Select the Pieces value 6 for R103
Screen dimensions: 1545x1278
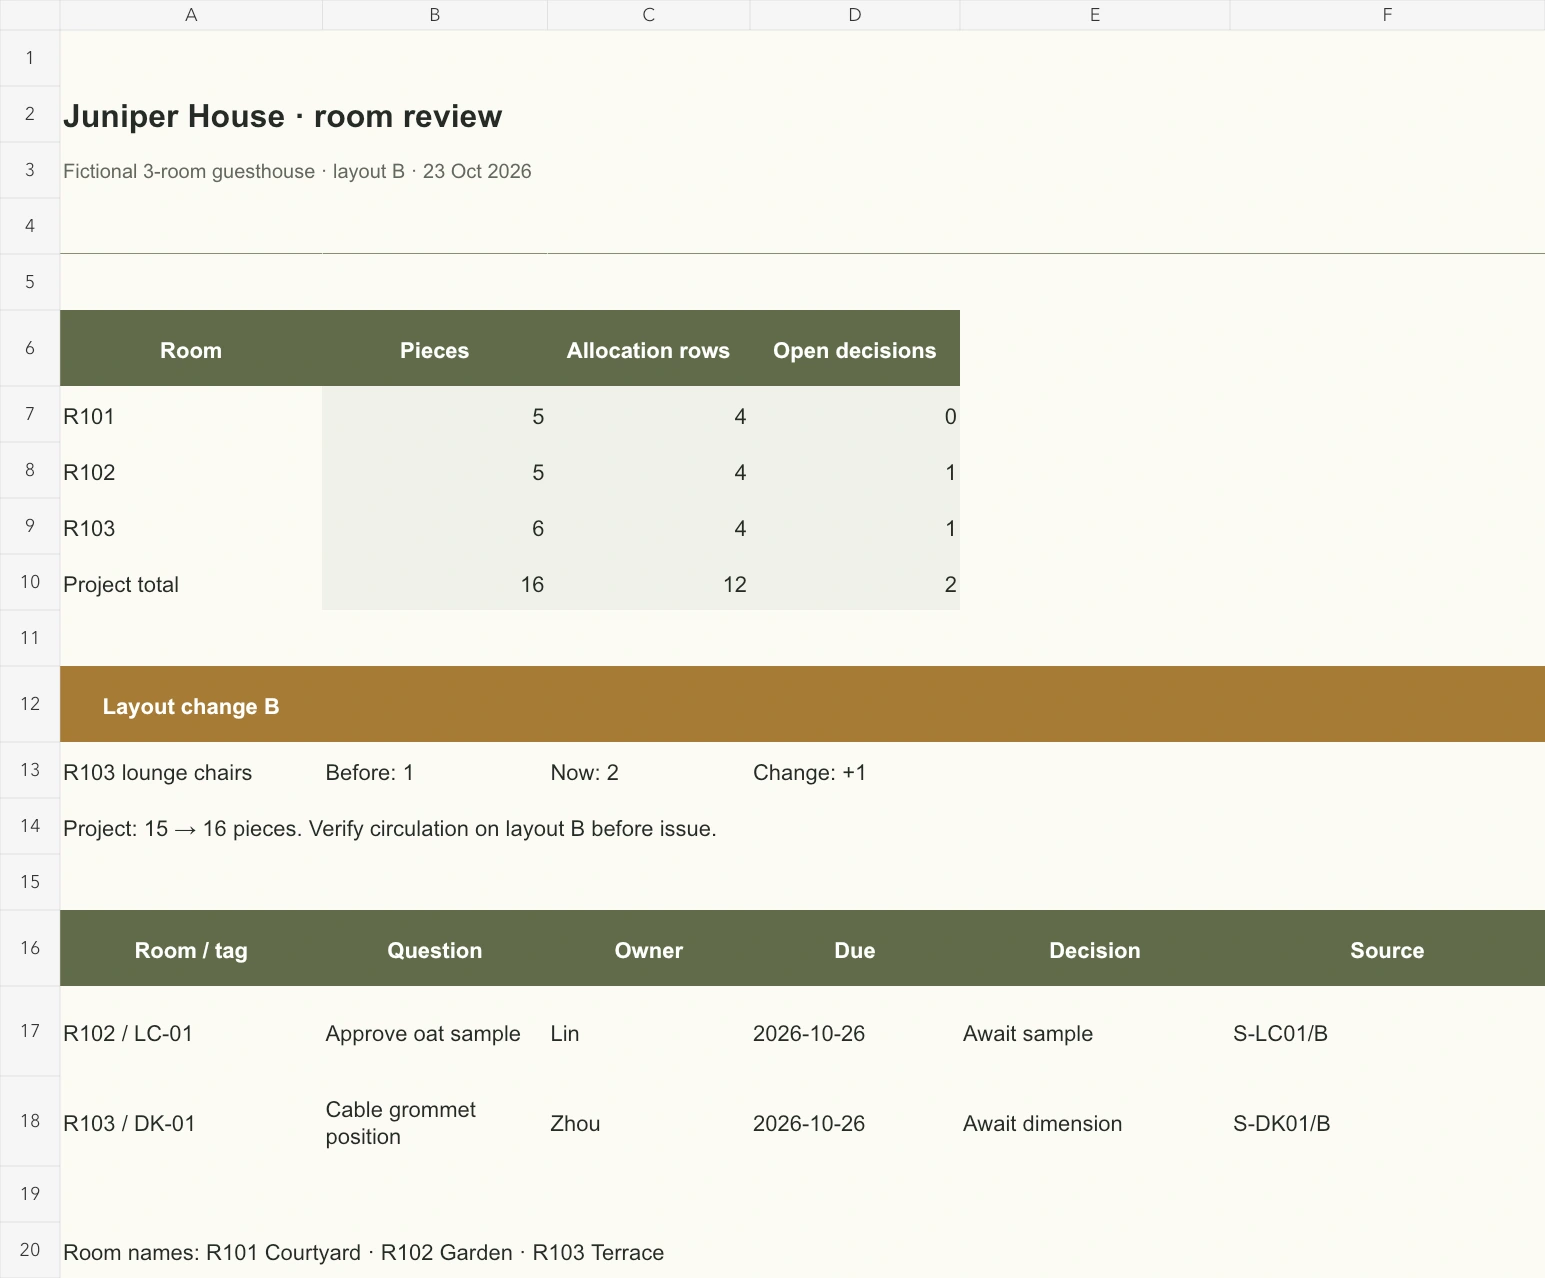[x=435, y=528]
